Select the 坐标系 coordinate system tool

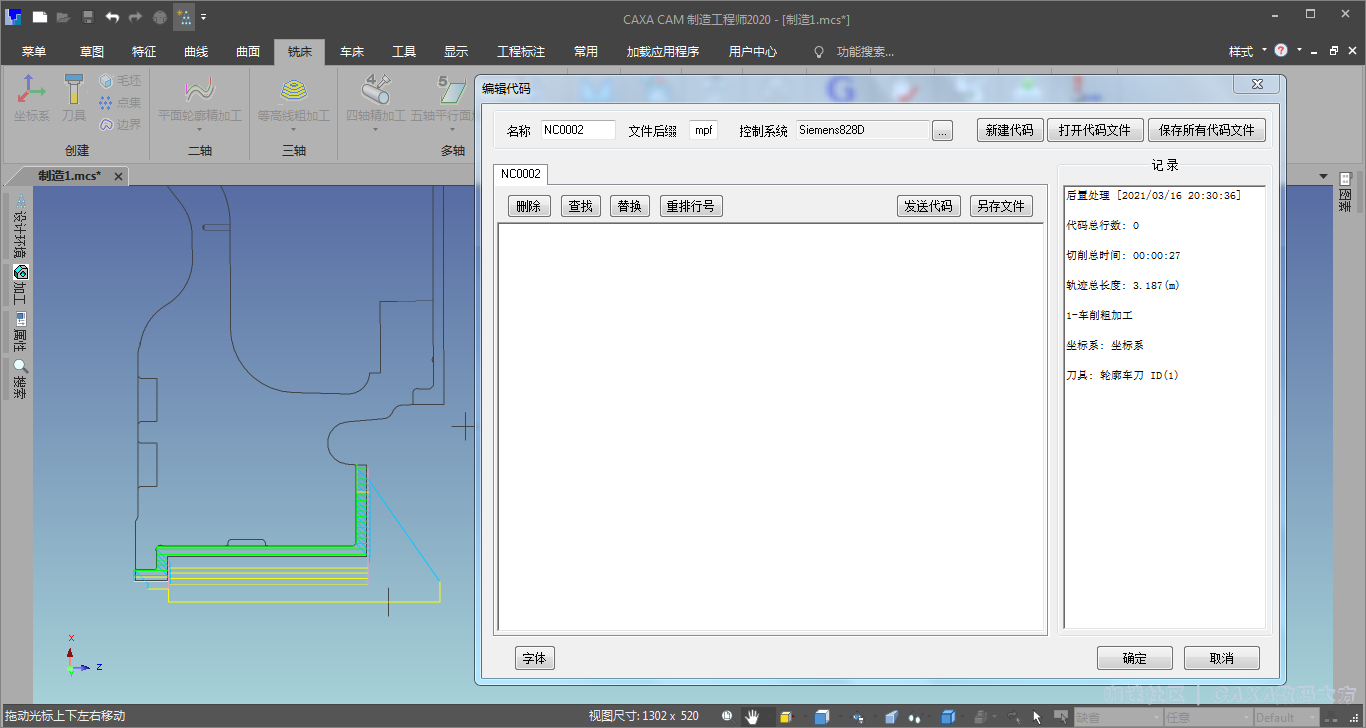pyautogui.click(x=32, y=98)
